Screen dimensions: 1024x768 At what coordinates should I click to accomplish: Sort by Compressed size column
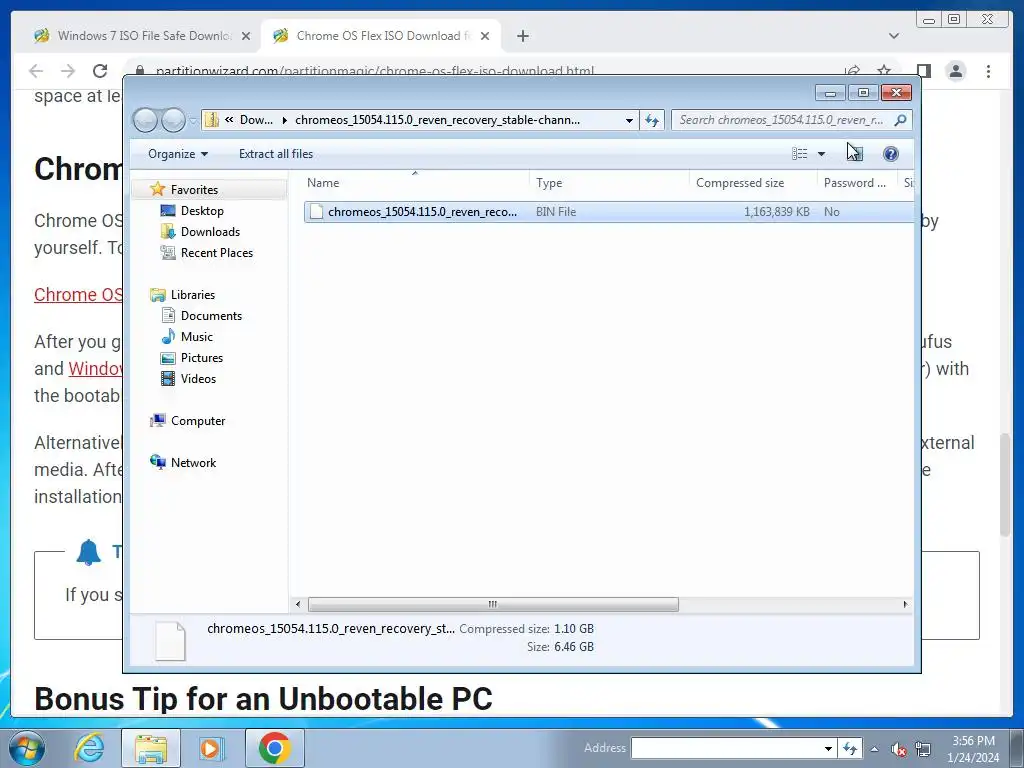click(x=753, y=183)
